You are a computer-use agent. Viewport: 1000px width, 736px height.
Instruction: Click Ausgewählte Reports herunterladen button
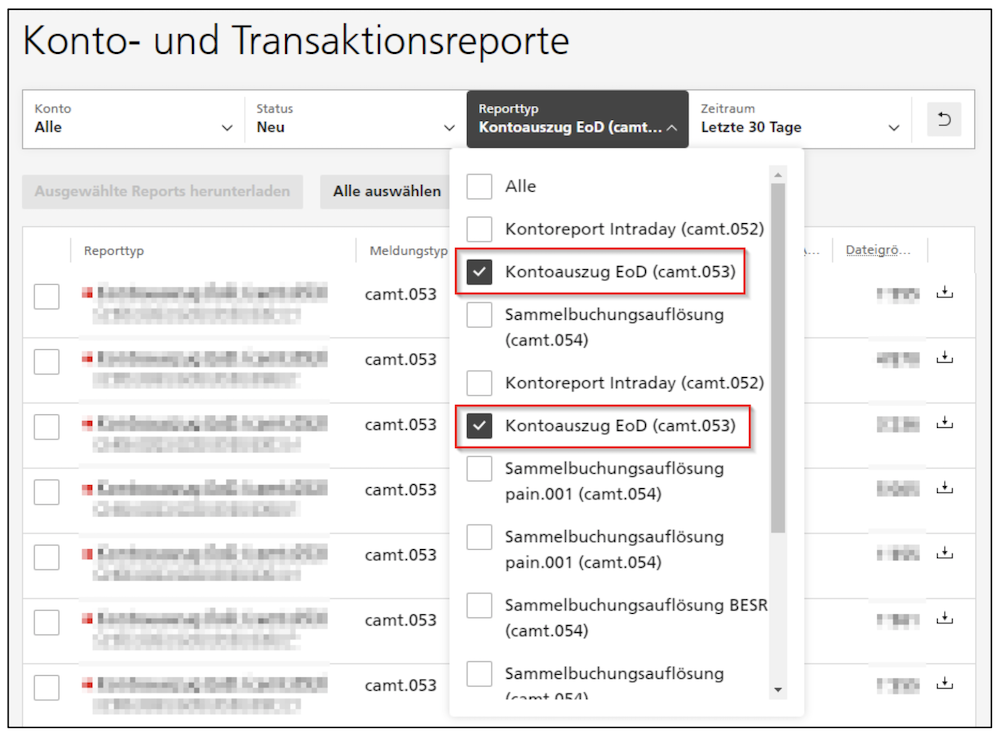click(162, 191)
